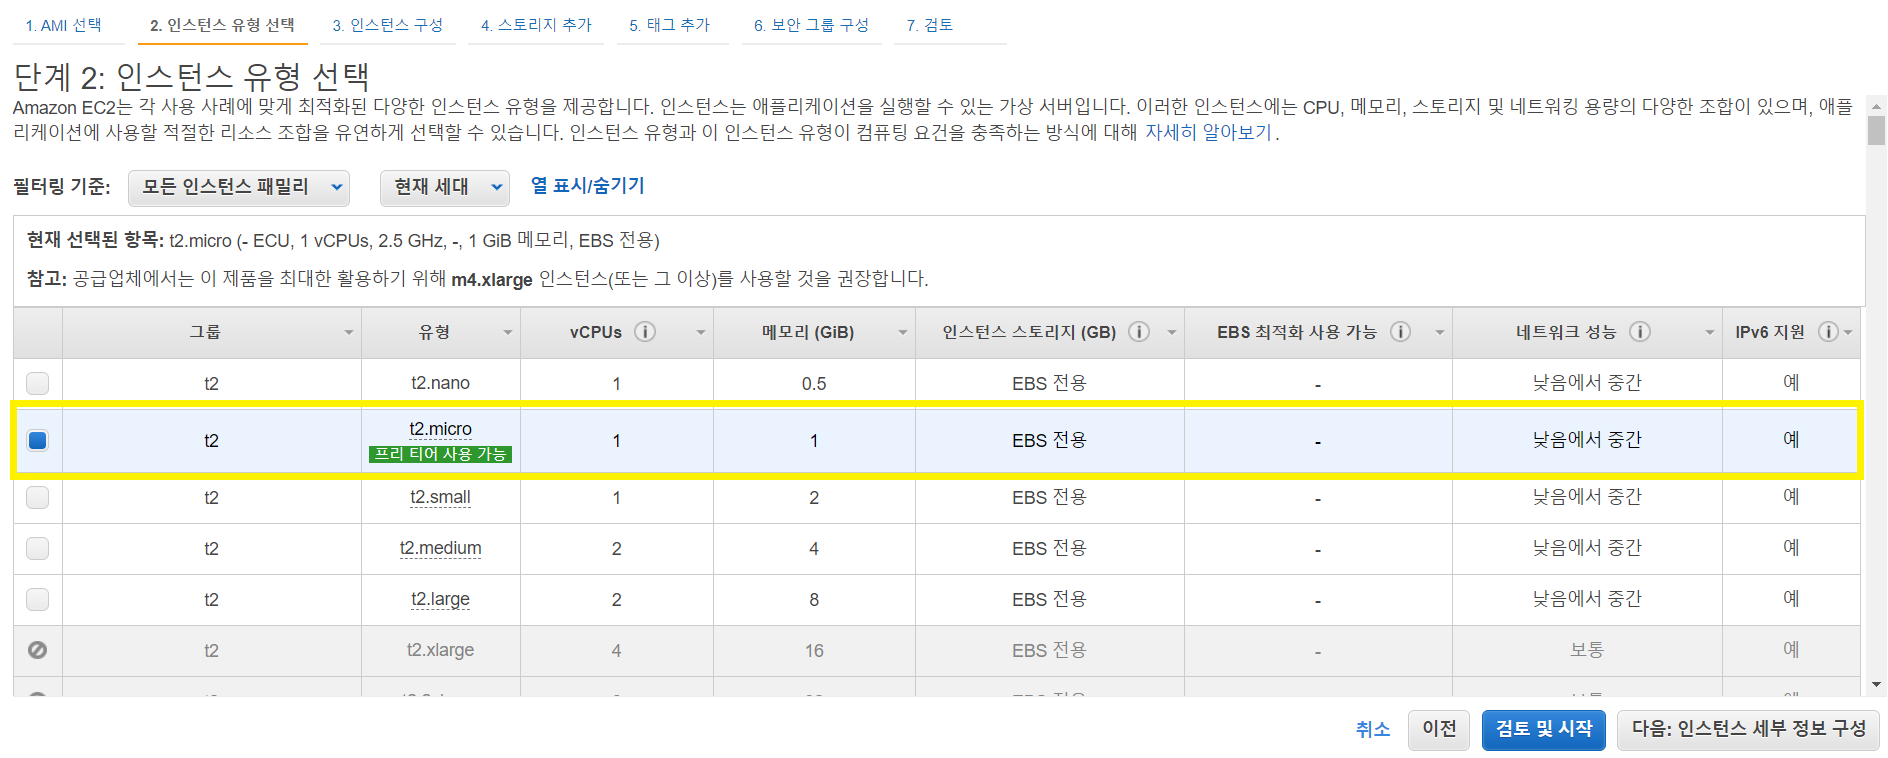Click memory value 0.5 in t2.nano row
The width and height of the screenshot is (1888, 758).
(x=814, y=384)
